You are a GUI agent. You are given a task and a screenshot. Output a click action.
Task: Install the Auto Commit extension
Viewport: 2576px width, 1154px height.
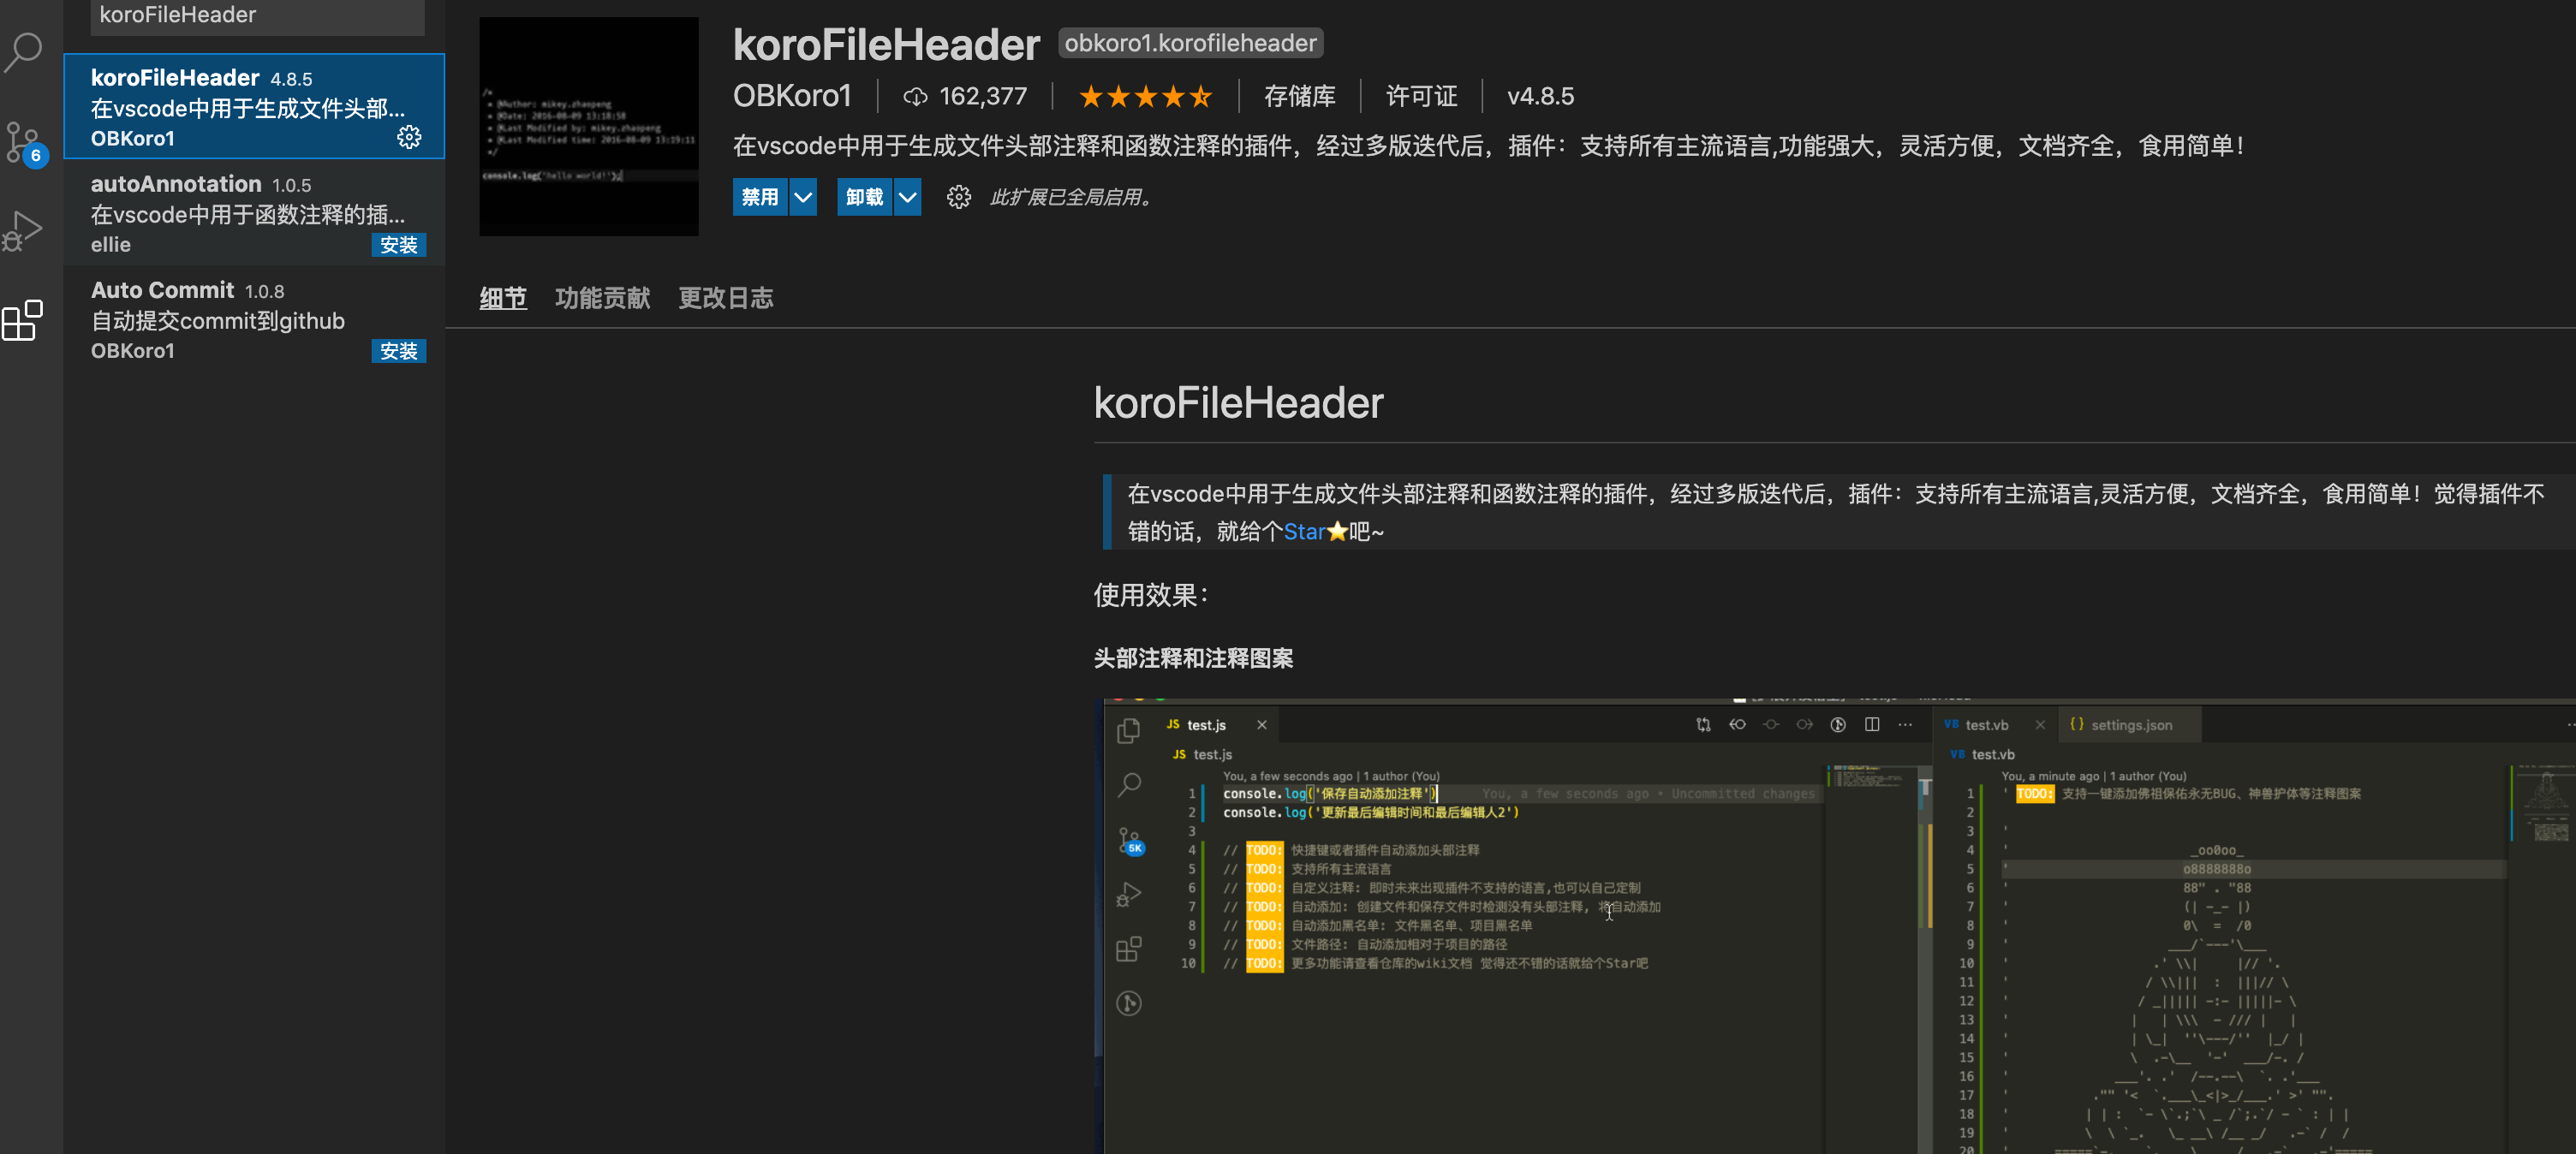[398, 351]
